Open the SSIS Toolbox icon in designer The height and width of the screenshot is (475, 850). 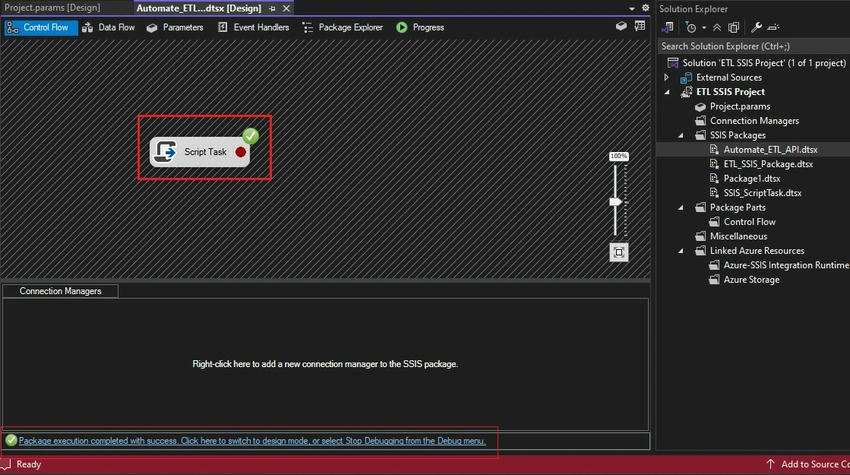621,26
